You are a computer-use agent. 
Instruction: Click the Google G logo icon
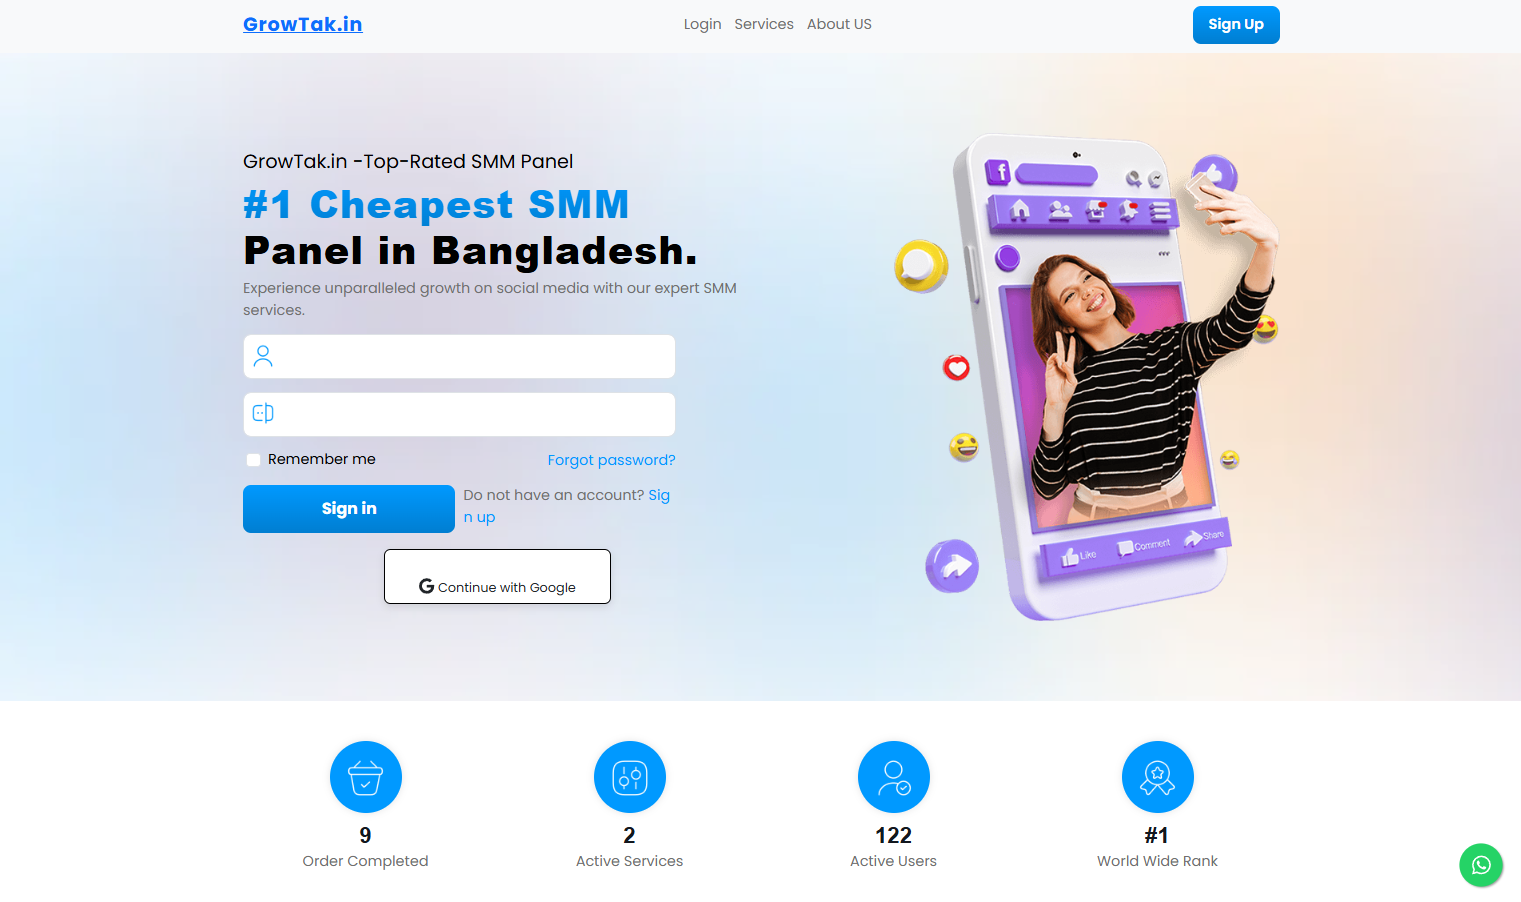(x=427, y=586)
